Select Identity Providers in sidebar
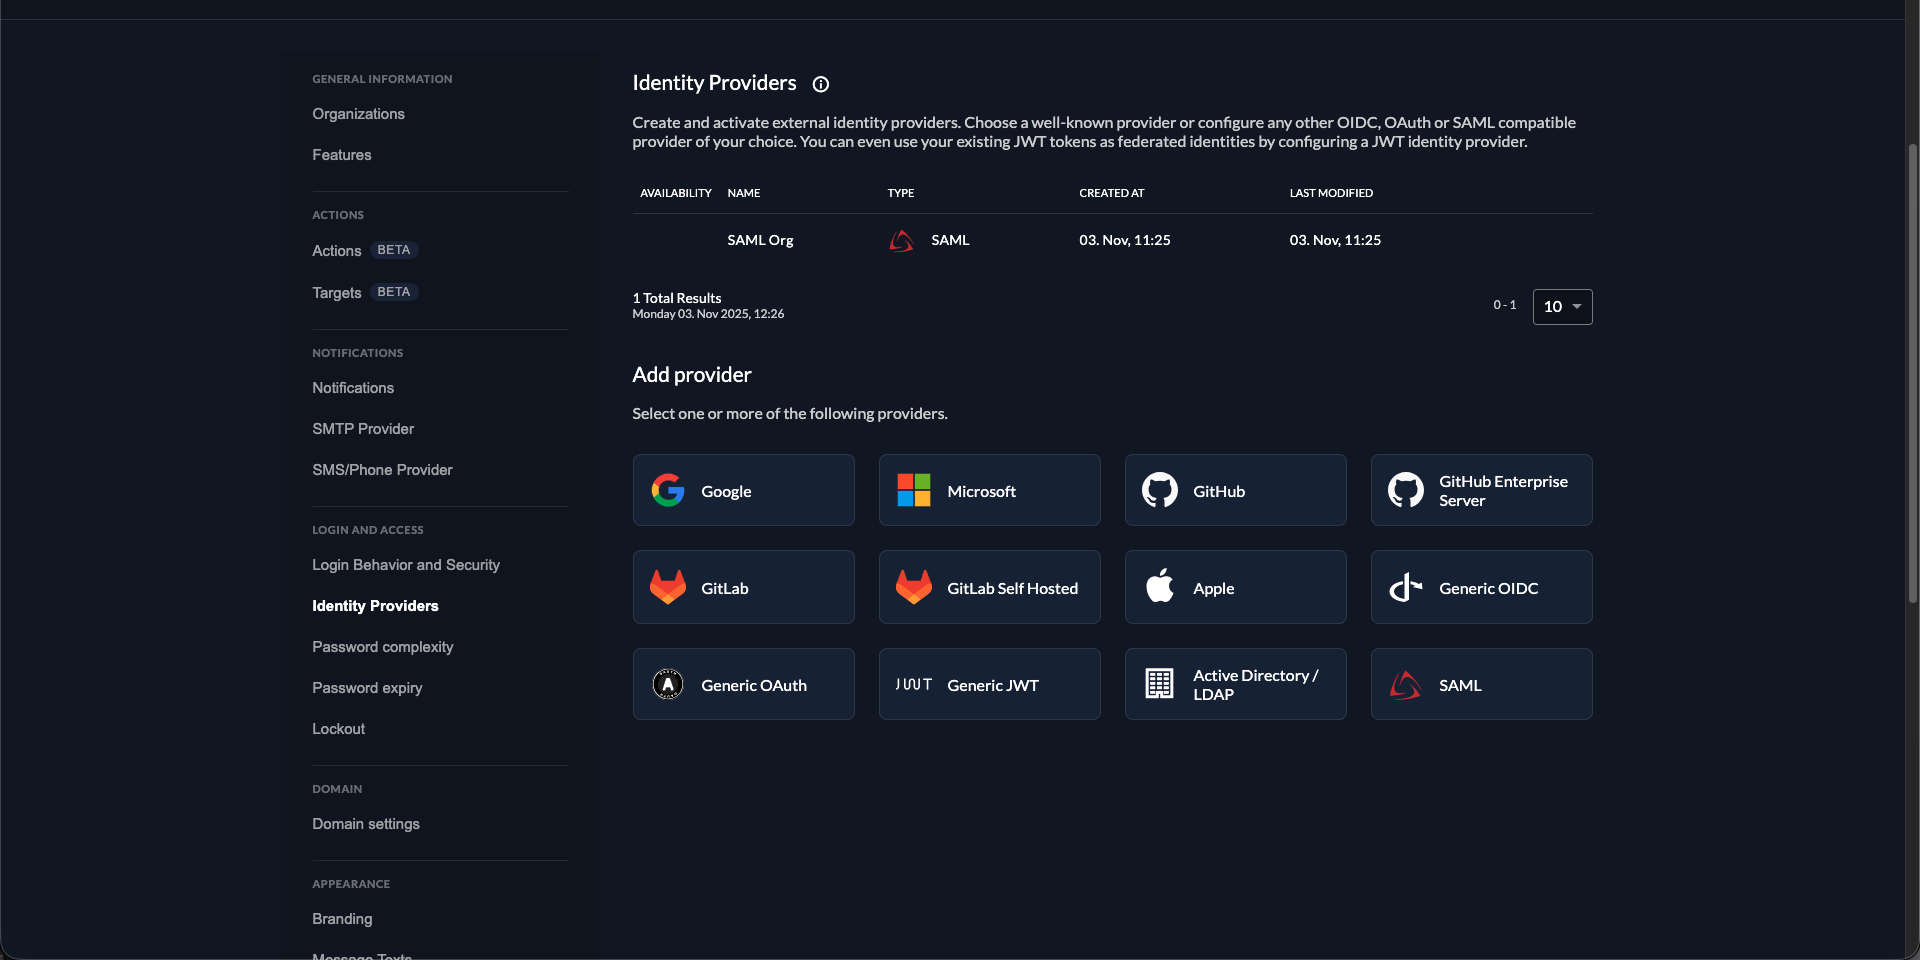Image resolution: width=1920 pixels, height=960 pixels. pyautogui.click(x=375, y=606)
